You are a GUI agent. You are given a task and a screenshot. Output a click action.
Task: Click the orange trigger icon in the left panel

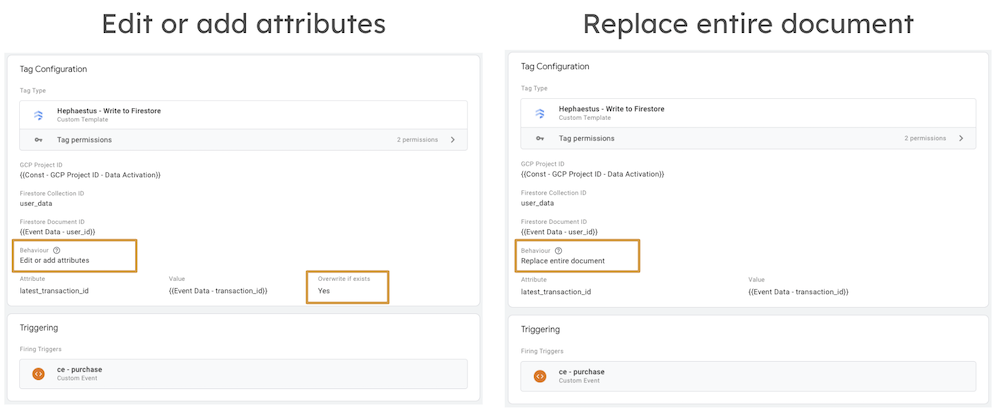[x=38, y=374]
